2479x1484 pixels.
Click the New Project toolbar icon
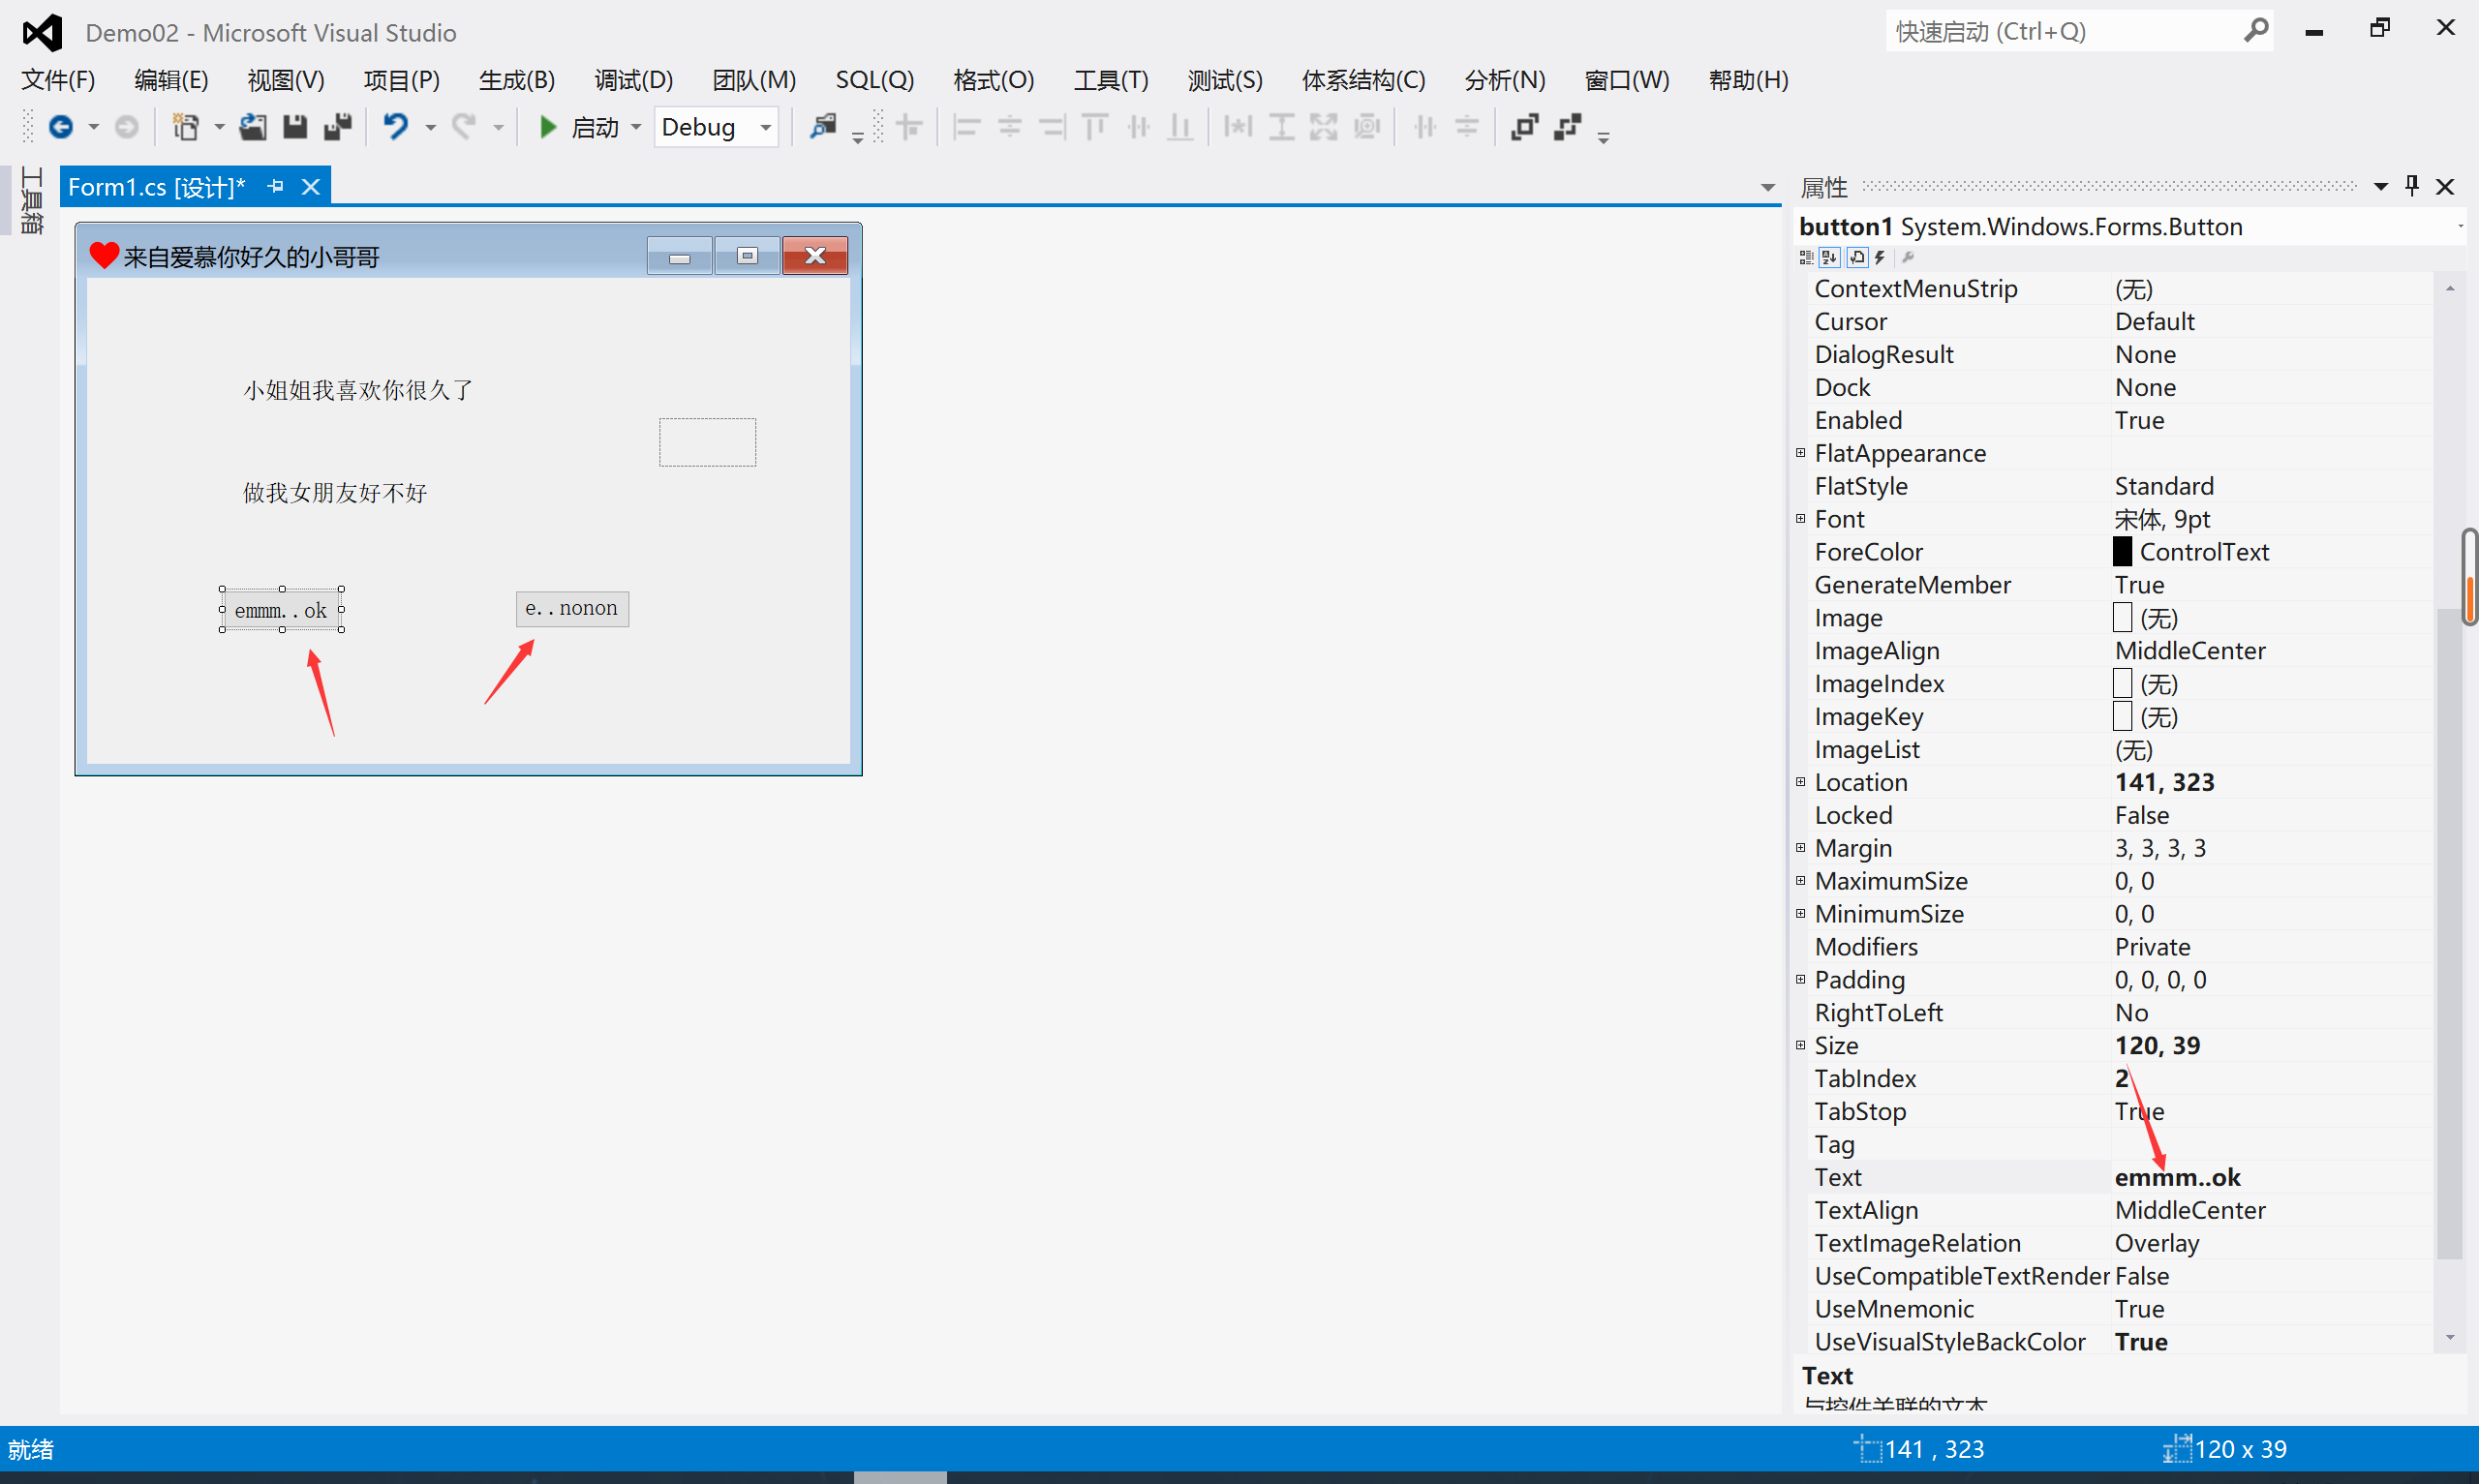(x=185, y=127)
